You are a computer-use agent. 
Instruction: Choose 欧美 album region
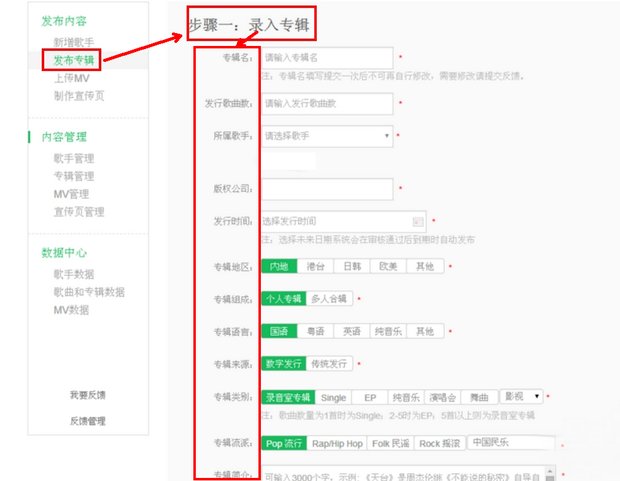click(388, 266)
